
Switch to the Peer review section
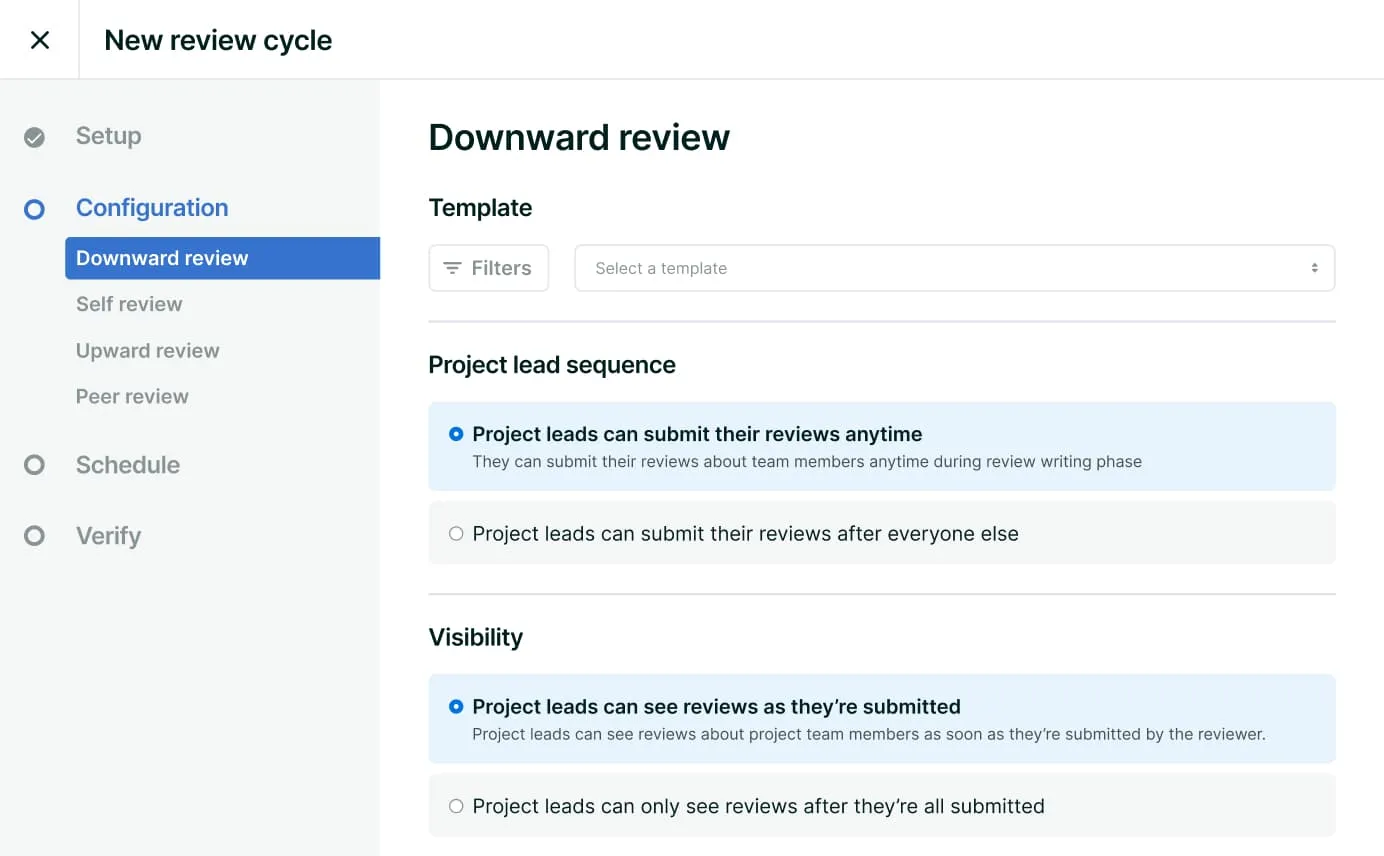(132, 396)
